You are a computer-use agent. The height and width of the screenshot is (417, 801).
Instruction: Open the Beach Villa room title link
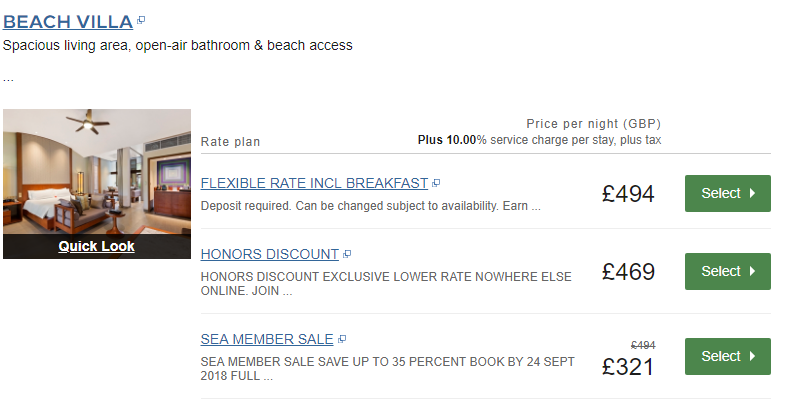click(67, 21)
